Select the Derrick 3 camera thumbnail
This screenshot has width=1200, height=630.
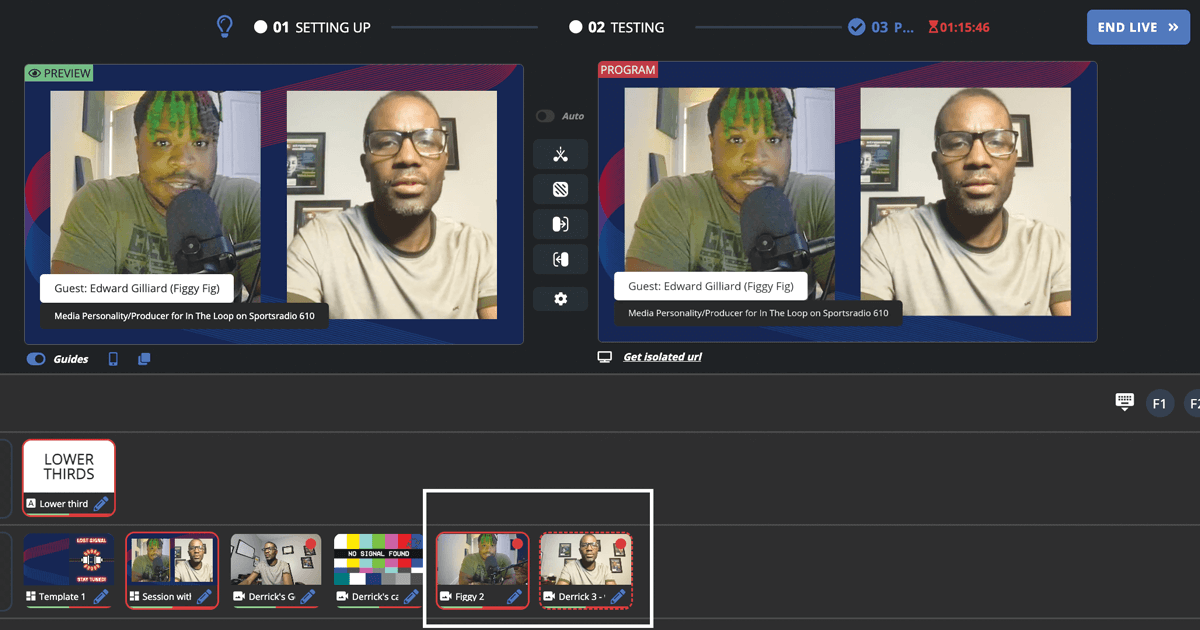coord(586,561)
